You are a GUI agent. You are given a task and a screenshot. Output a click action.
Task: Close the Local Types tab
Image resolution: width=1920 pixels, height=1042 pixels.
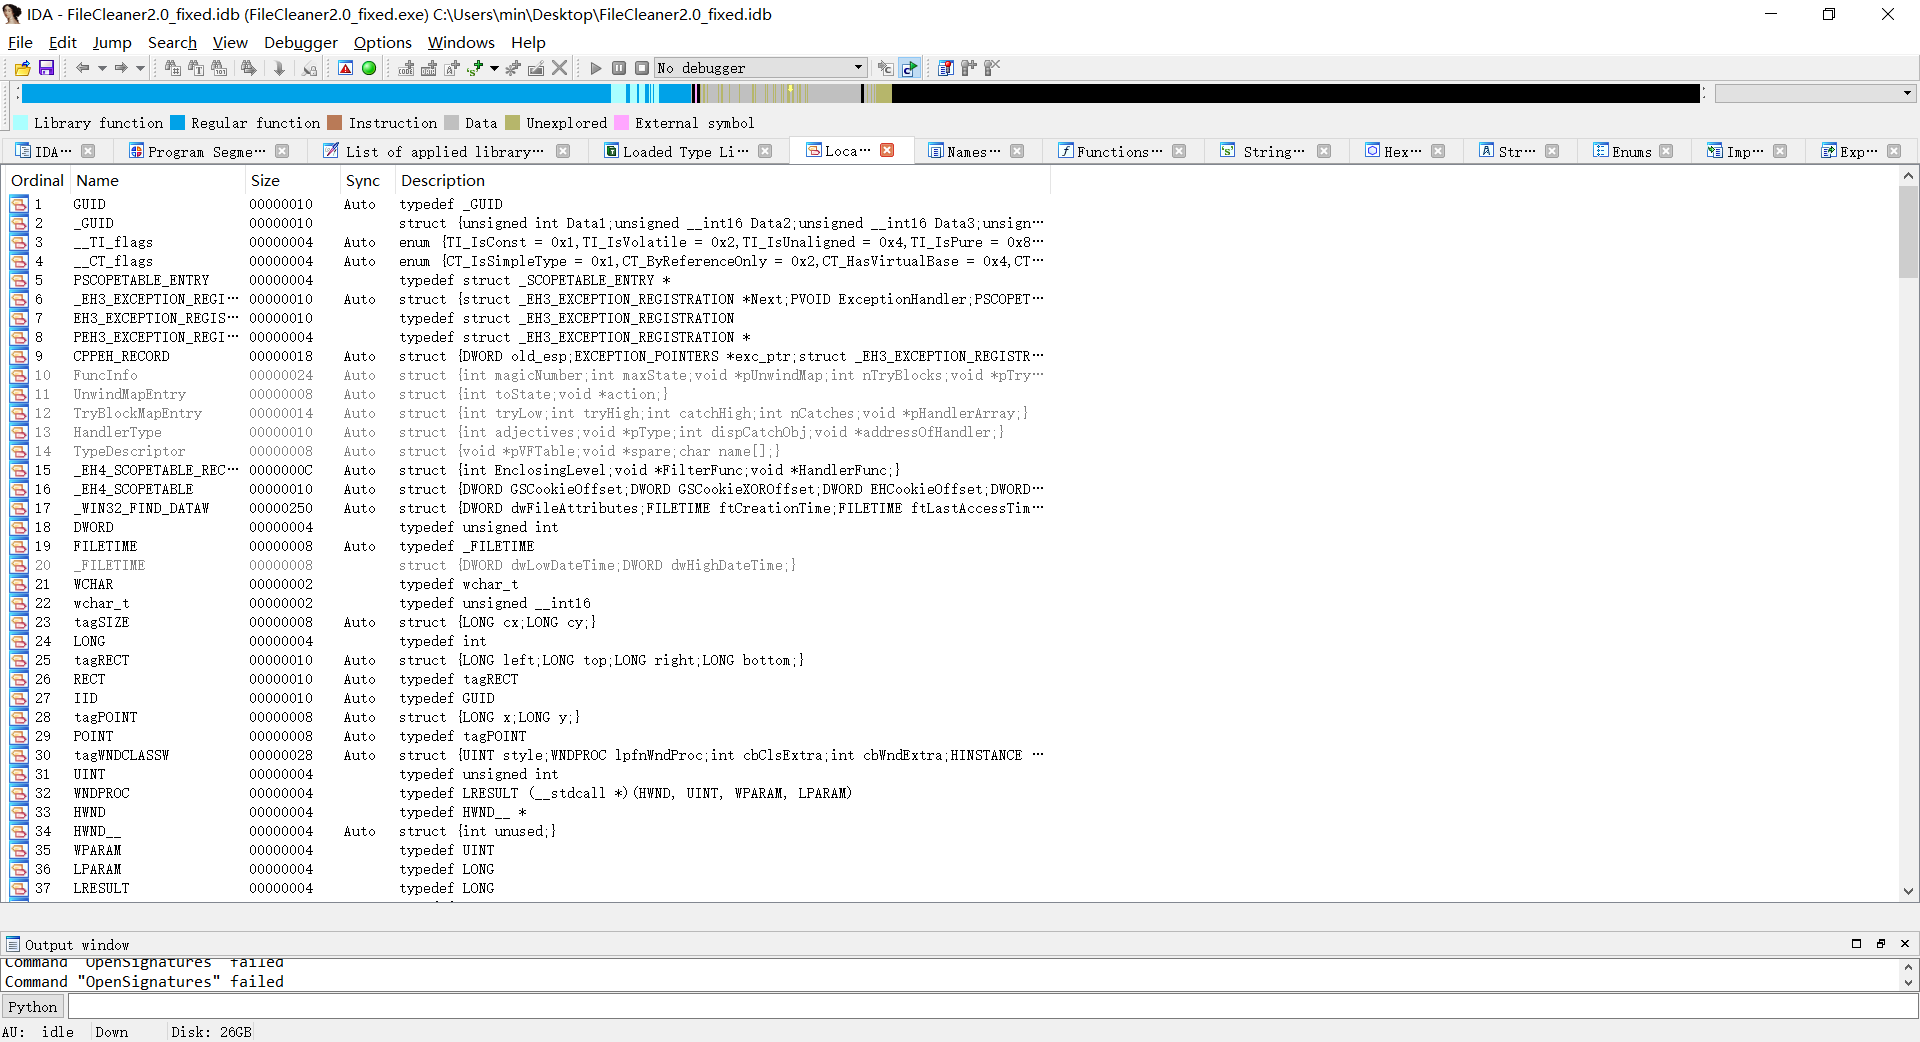(x=887, y=150)
